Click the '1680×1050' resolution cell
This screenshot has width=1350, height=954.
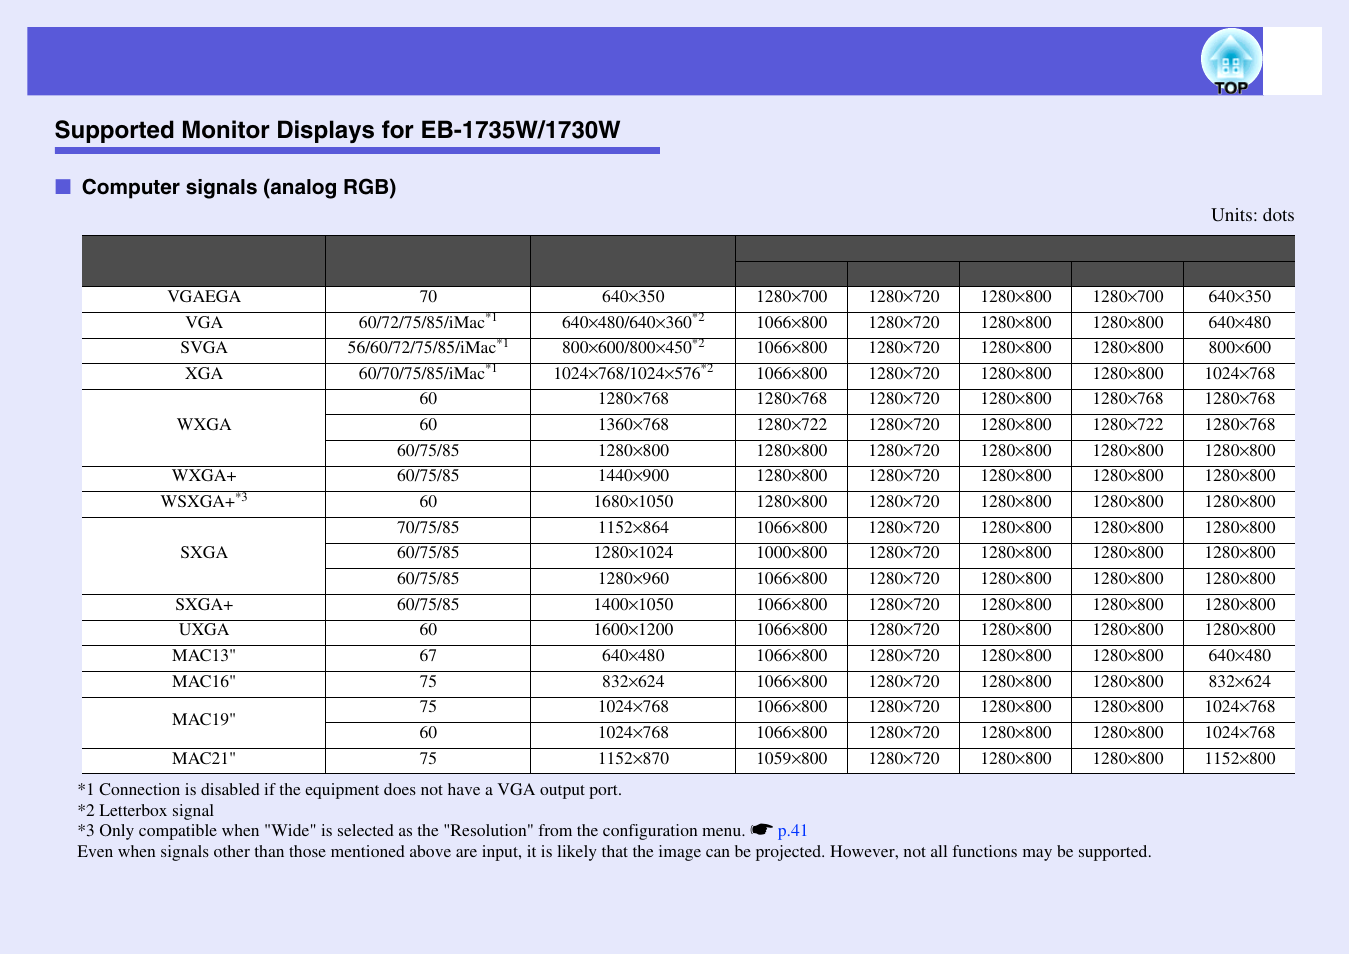(x=633, y=502)
